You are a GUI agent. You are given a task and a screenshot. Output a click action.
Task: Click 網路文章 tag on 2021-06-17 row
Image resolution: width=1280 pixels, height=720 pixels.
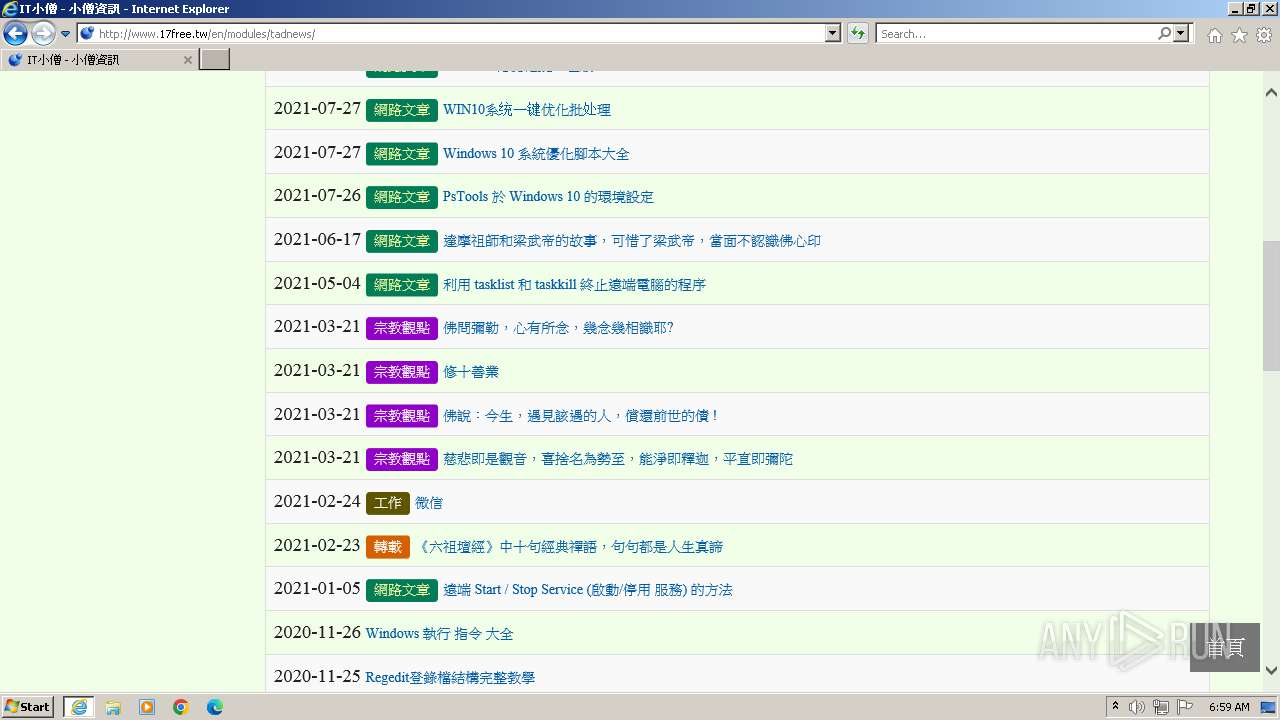coord(402,241)
